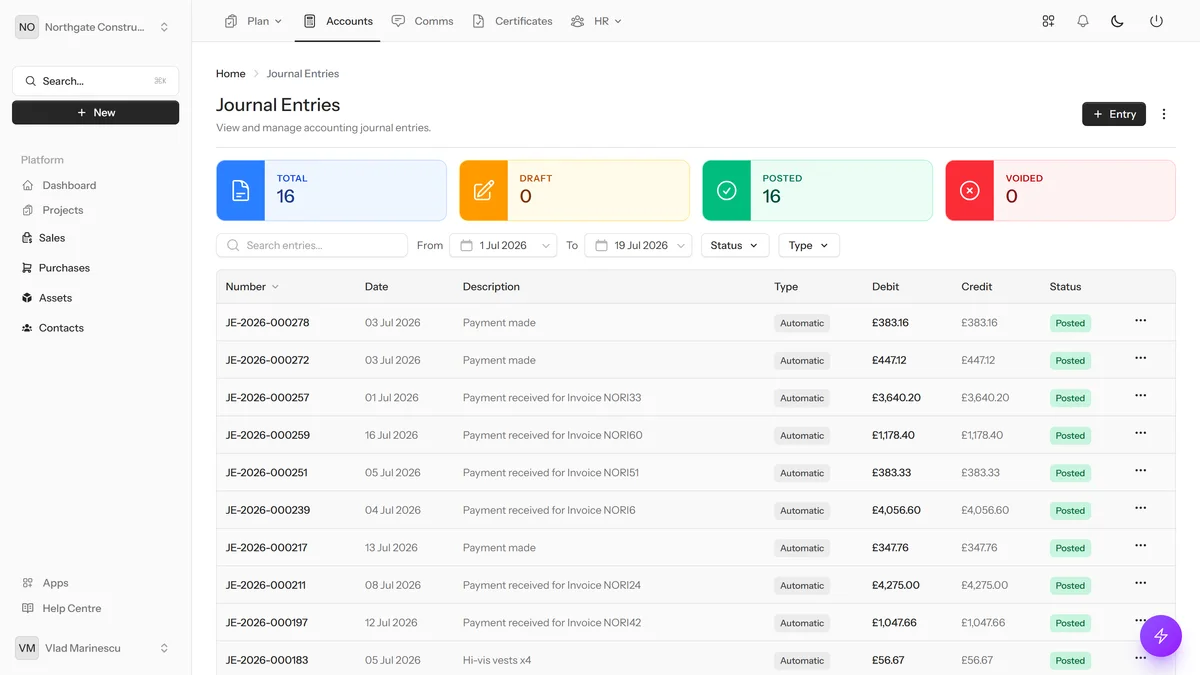Open journal entry JE-2026-000278
The width and height of the screenshot is (1200, 675).
pos(268,323)
